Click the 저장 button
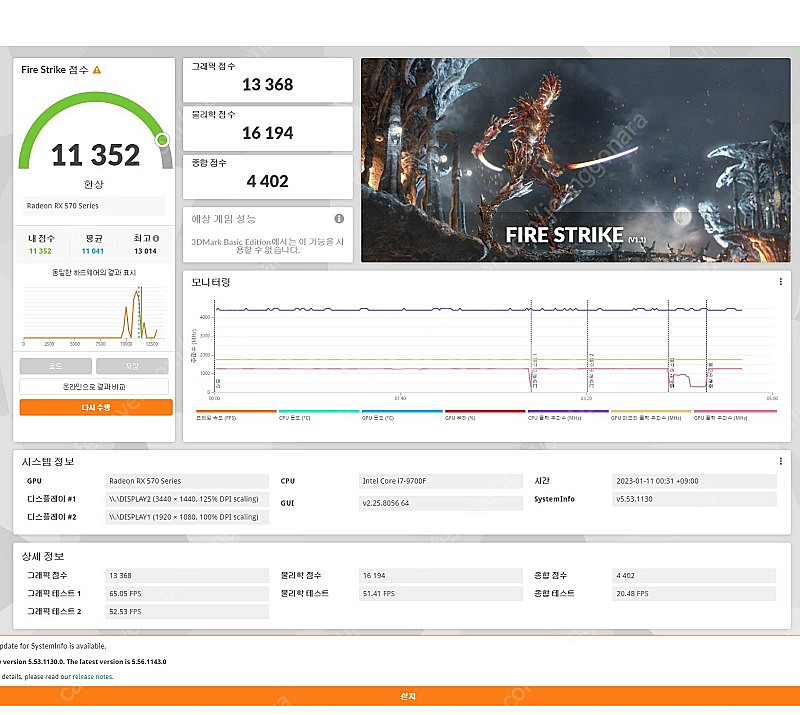Image resolution: width=800 pixels, height=715 pixels. pyautogui.click(x=132, y=366)
